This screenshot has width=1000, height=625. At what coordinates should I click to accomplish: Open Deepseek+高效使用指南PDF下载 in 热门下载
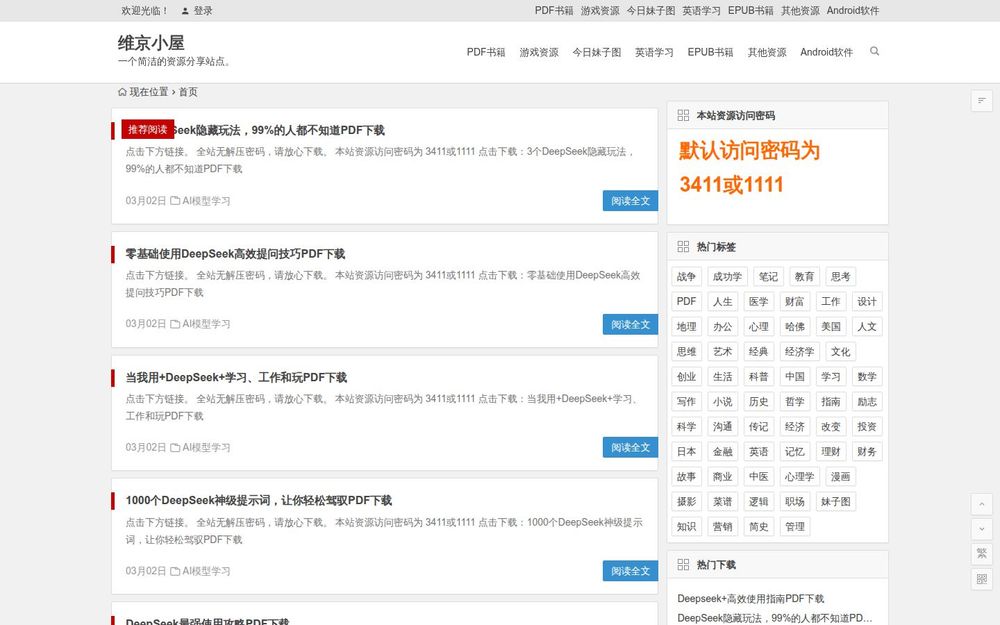pos(751,599)
